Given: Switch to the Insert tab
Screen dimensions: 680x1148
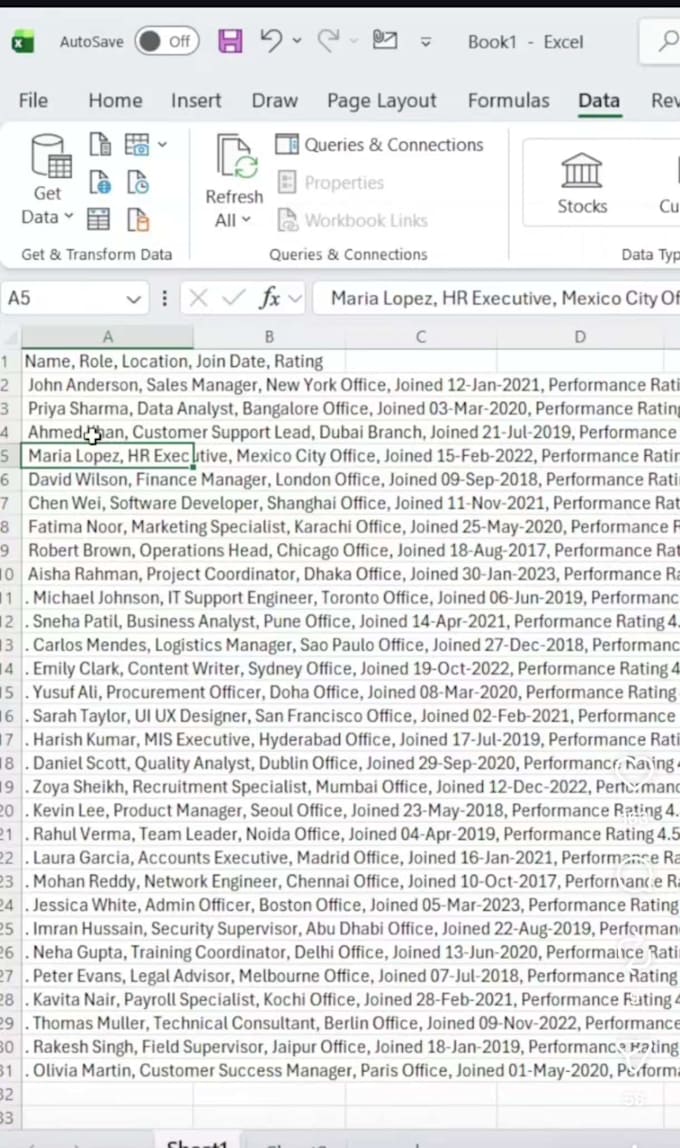Looking at the screenshot, I should click(x=195, y=100).
